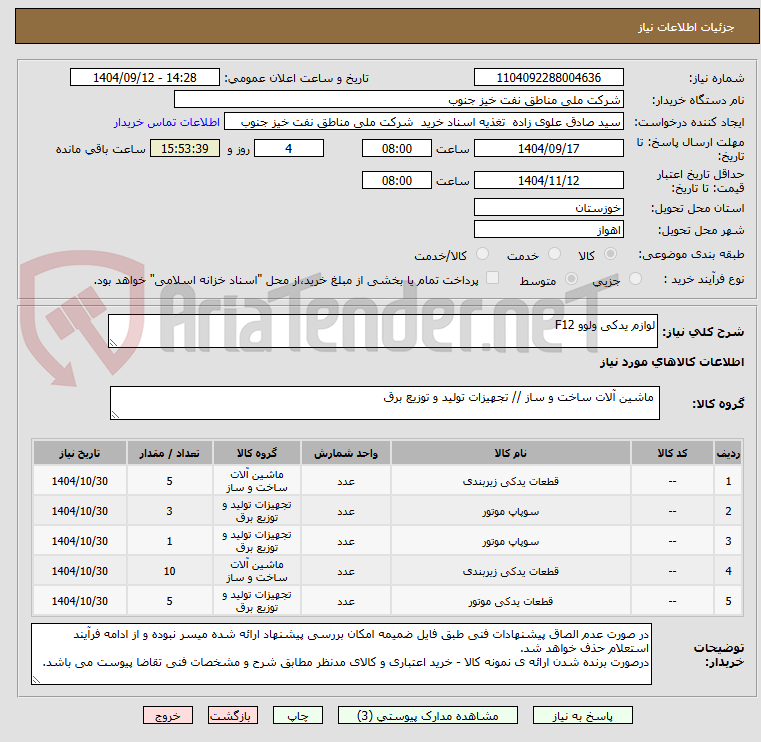Click the 'چاپ' print button
This screenshot has width=761, height=742.
click(x=298, y=716)
